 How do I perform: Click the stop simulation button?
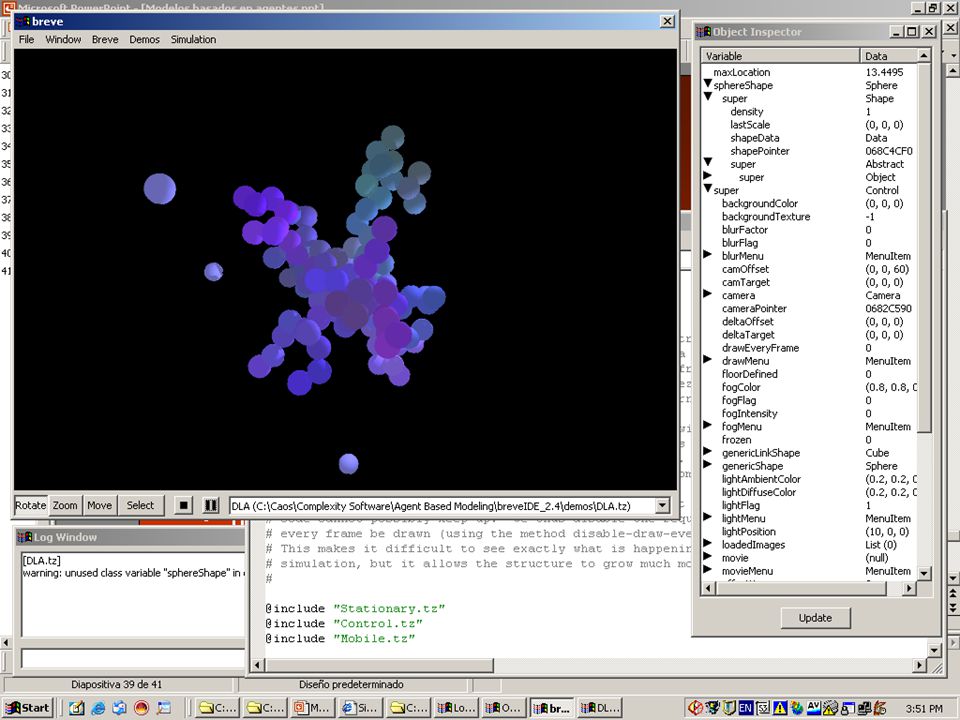[x=182, y=506]
